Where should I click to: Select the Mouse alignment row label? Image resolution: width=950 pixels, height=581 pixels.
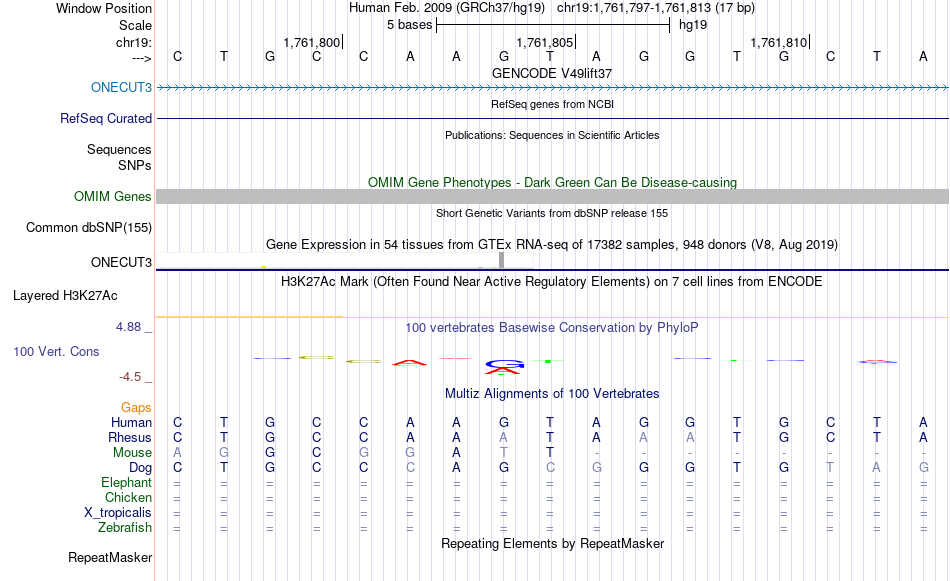[x=132, y=453]
